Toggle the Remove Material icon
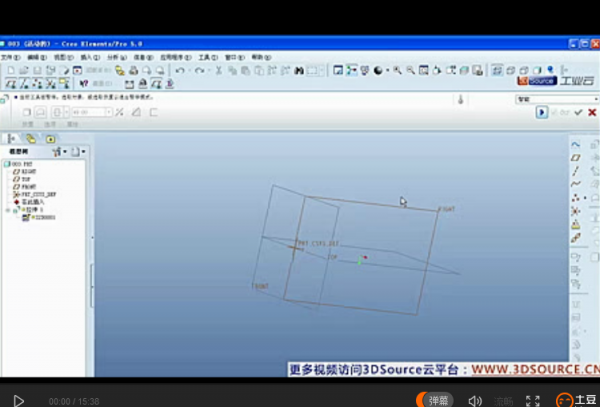 (x=137, y=112)
